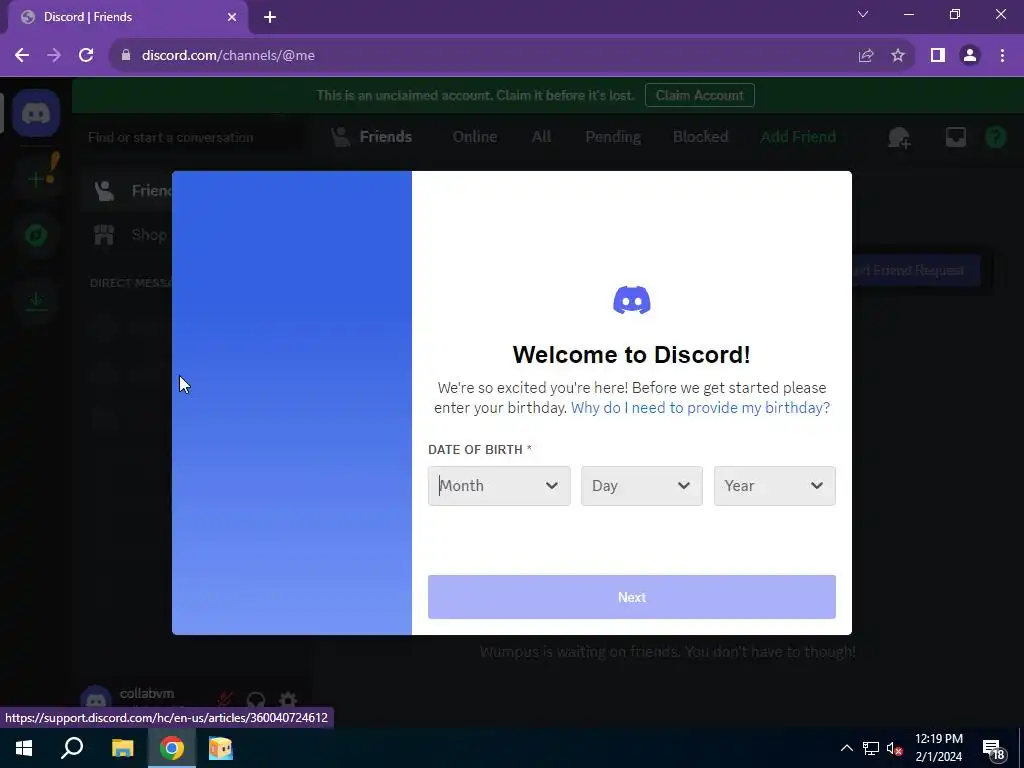Bookmark this tab with the star icon
The width and height of the screenshot is (1024, 768).
[x=898, y=56]
